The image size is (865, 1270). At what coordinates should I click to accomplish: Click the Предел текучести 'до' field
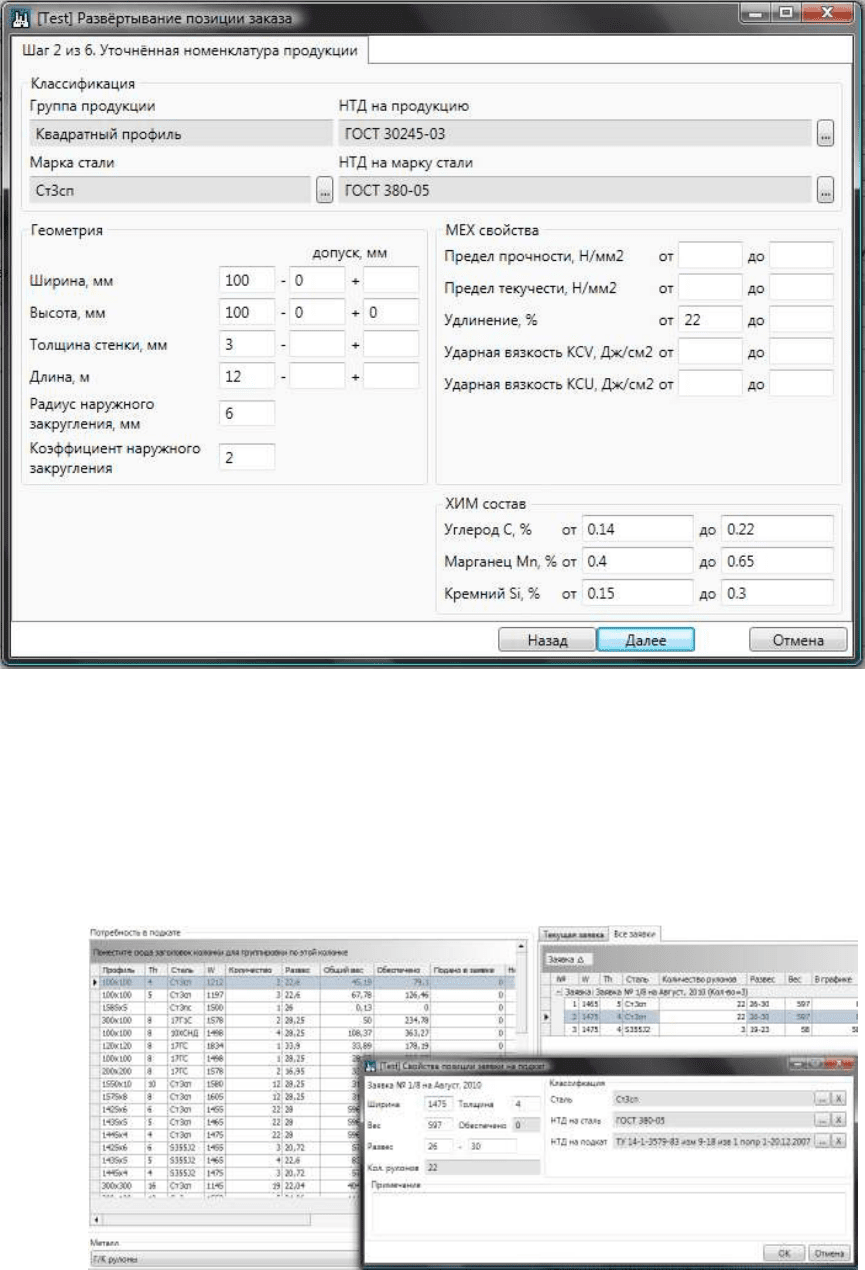pyautogui.click(x=801, y=288)
